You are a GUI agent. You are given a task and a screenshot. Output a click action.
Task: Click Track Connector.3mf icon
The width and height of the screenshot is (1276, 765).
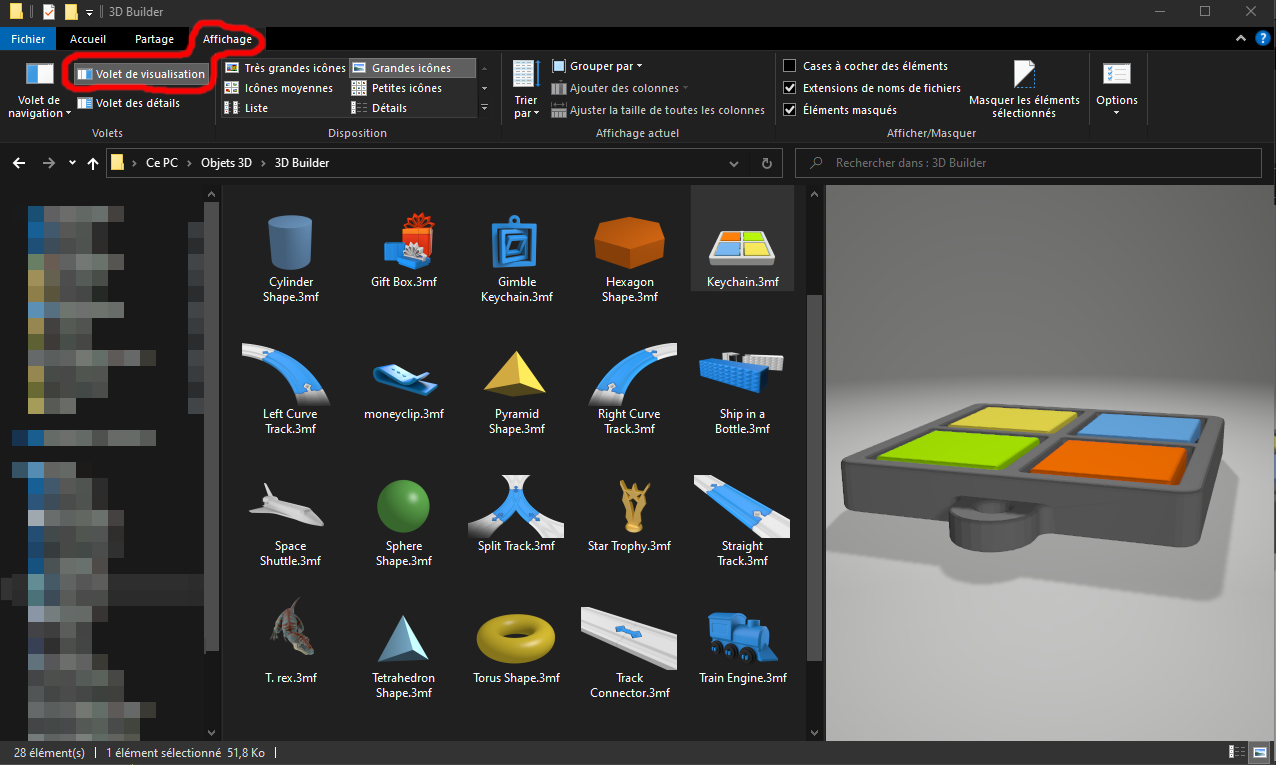click(629, 637)
